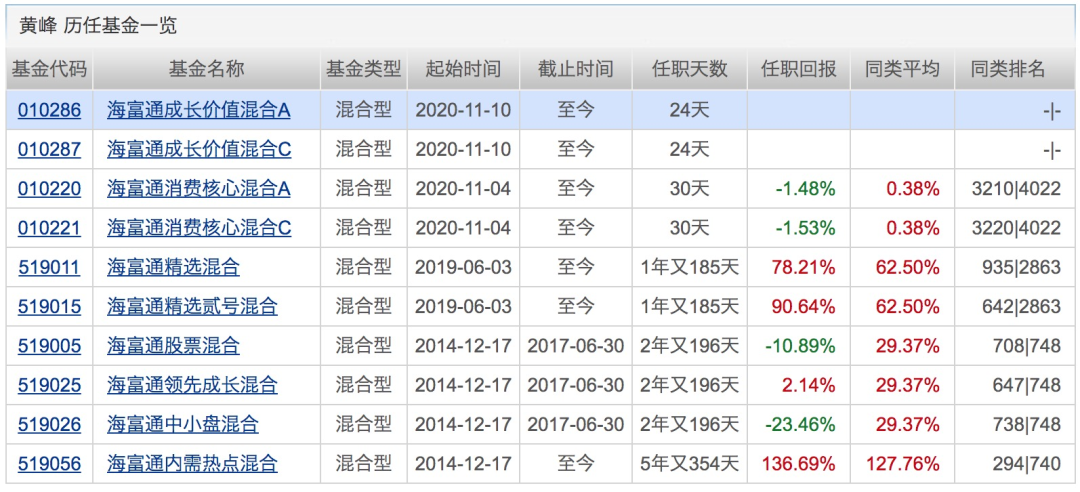
Task: Select the 642|2863 ranking cell
Action: point(1021,307)
